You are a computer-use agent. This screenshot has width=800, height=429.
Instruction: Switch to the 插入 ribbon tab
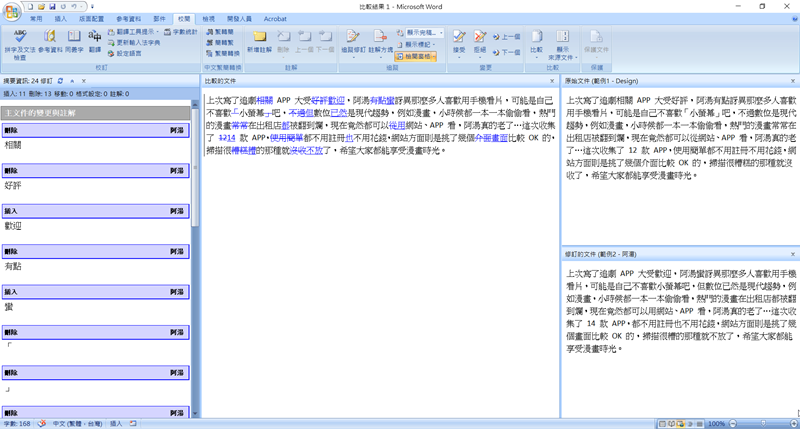(x=61, y=19)
